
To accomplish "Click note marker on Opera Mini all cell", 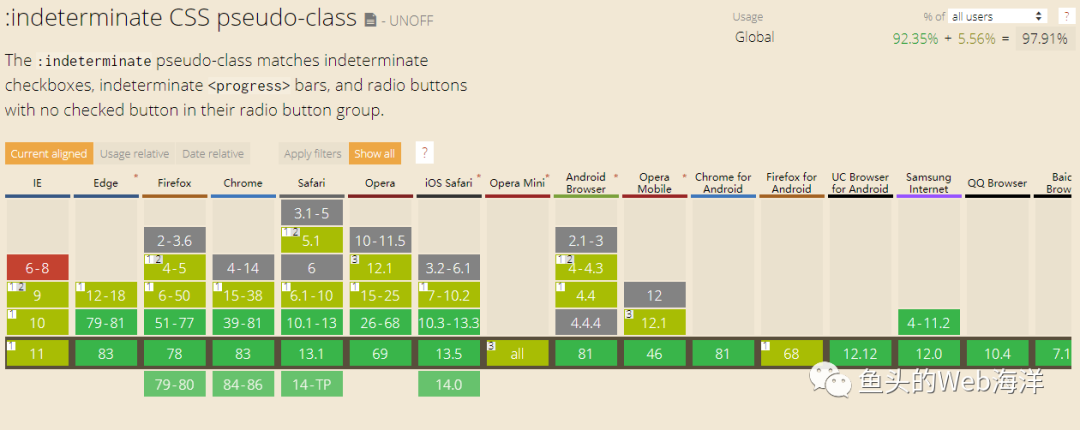I will 492,345.
